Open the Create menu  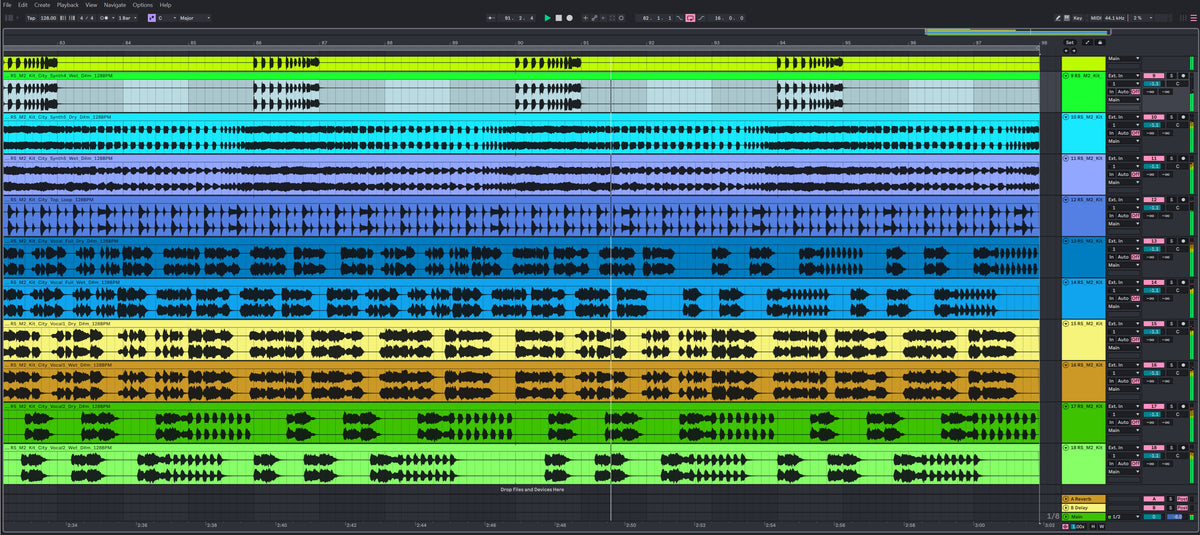tap(42, 5)
